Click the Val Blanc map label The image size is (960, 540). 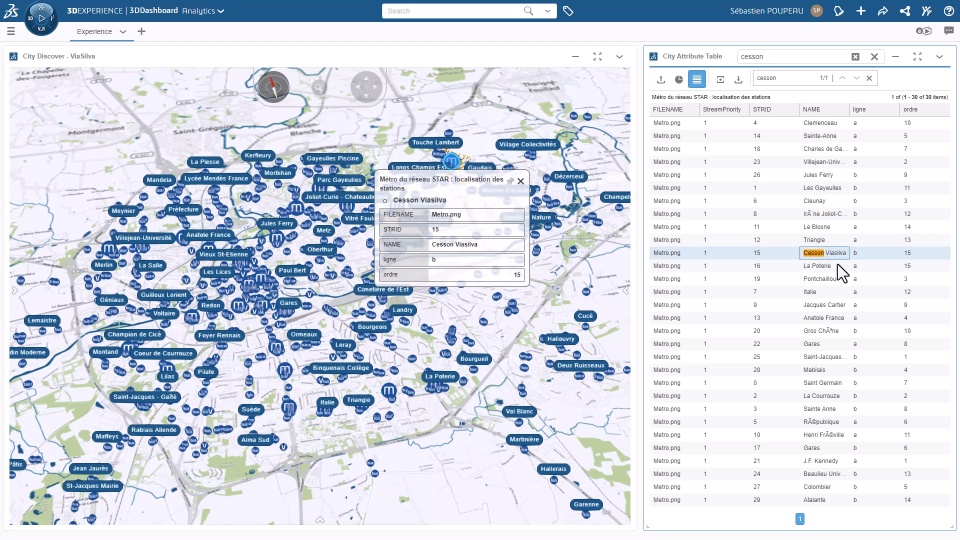[519, 411]
